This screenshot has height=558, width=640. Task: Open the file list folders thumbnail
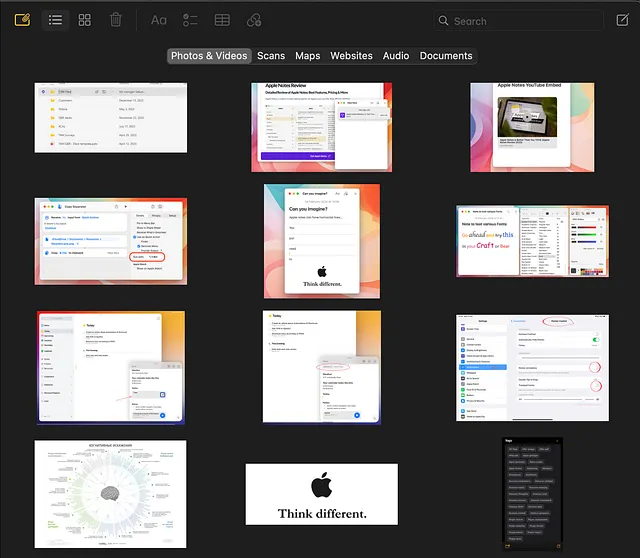coord(111,118)
